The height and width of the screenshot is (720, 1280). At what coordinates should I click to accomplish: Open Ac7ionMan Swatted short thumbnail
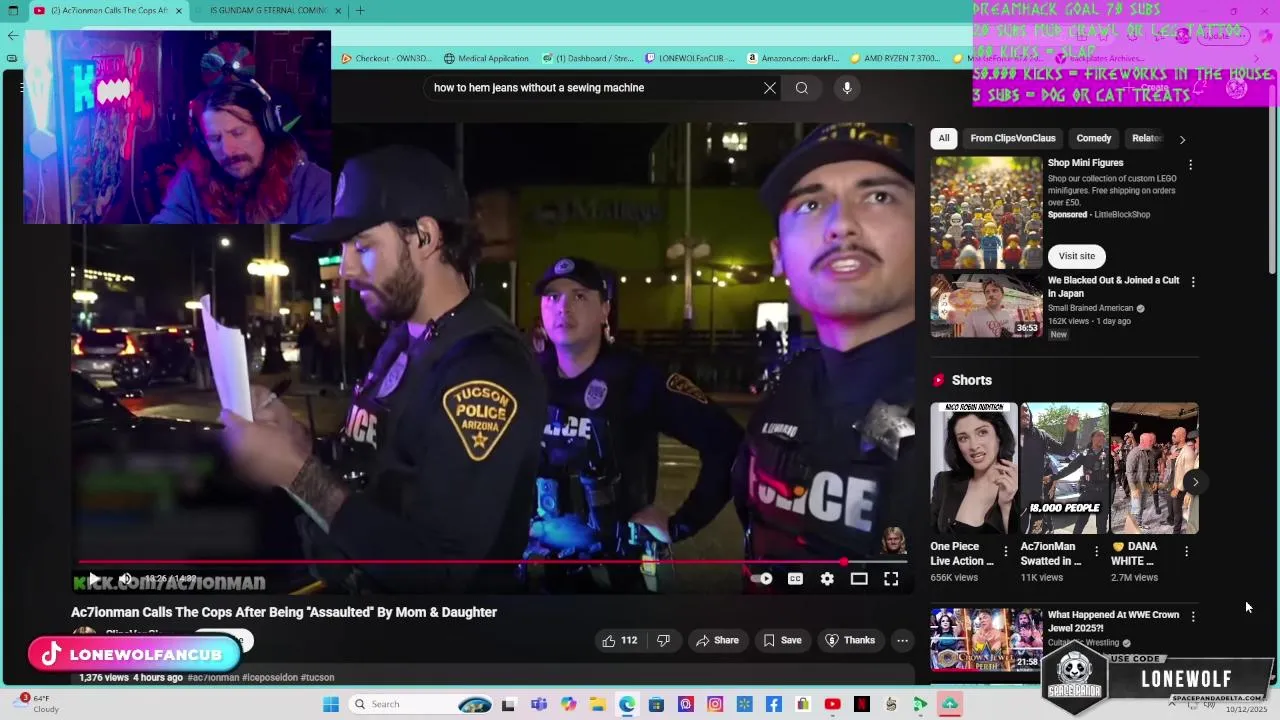coord(1064,468)
